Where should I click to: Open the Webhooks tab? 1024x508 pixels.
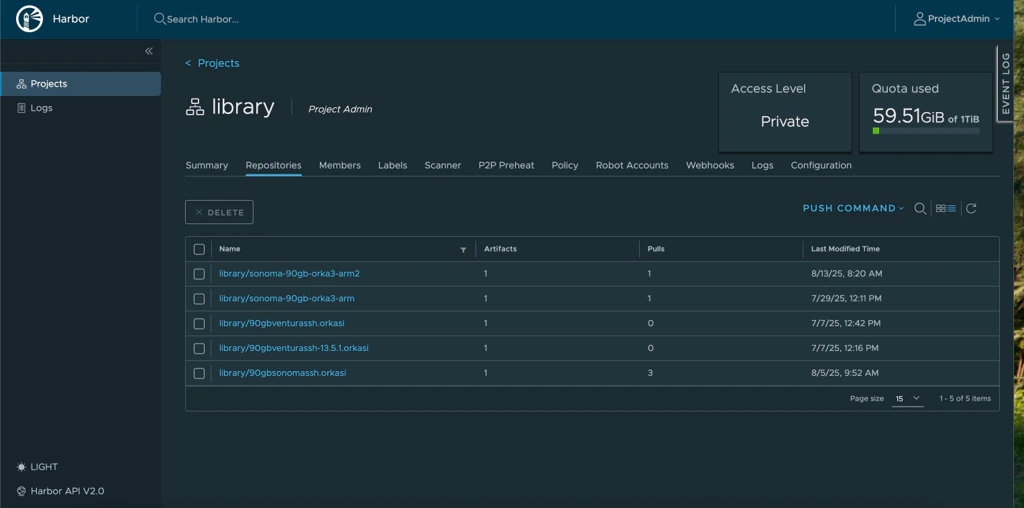(x=710, y=165)
